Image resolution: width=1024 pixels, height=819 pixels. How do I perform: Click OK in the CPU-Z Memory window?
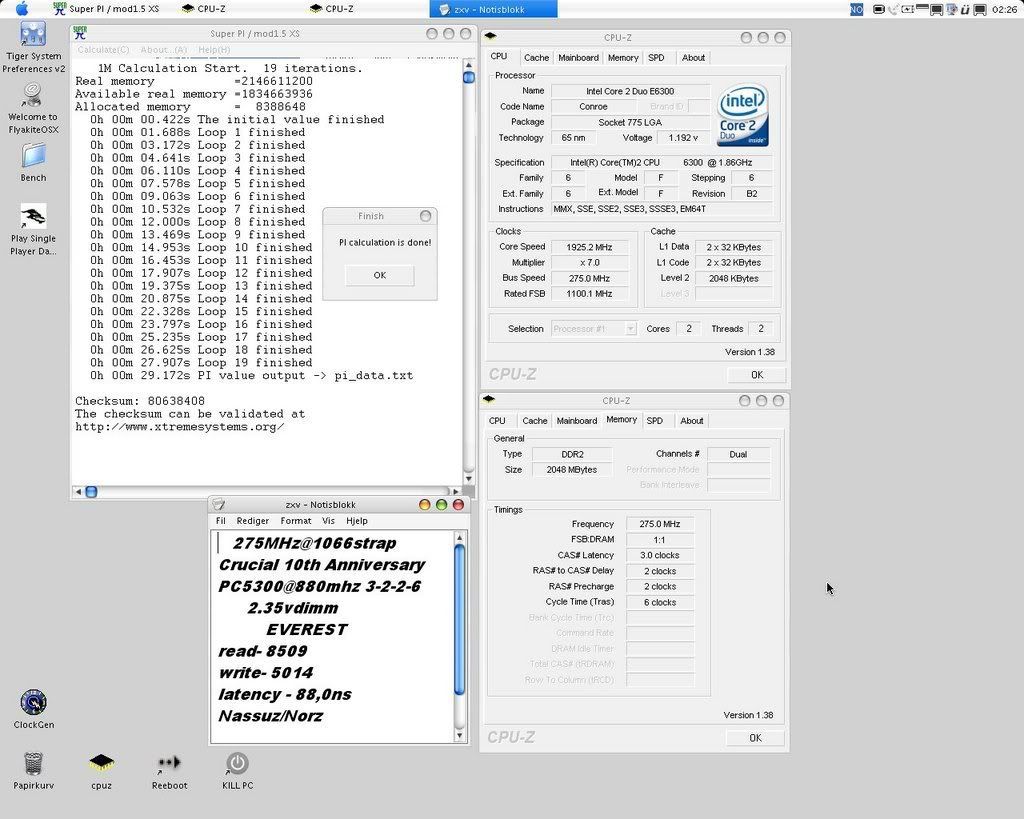click(756, 738)
